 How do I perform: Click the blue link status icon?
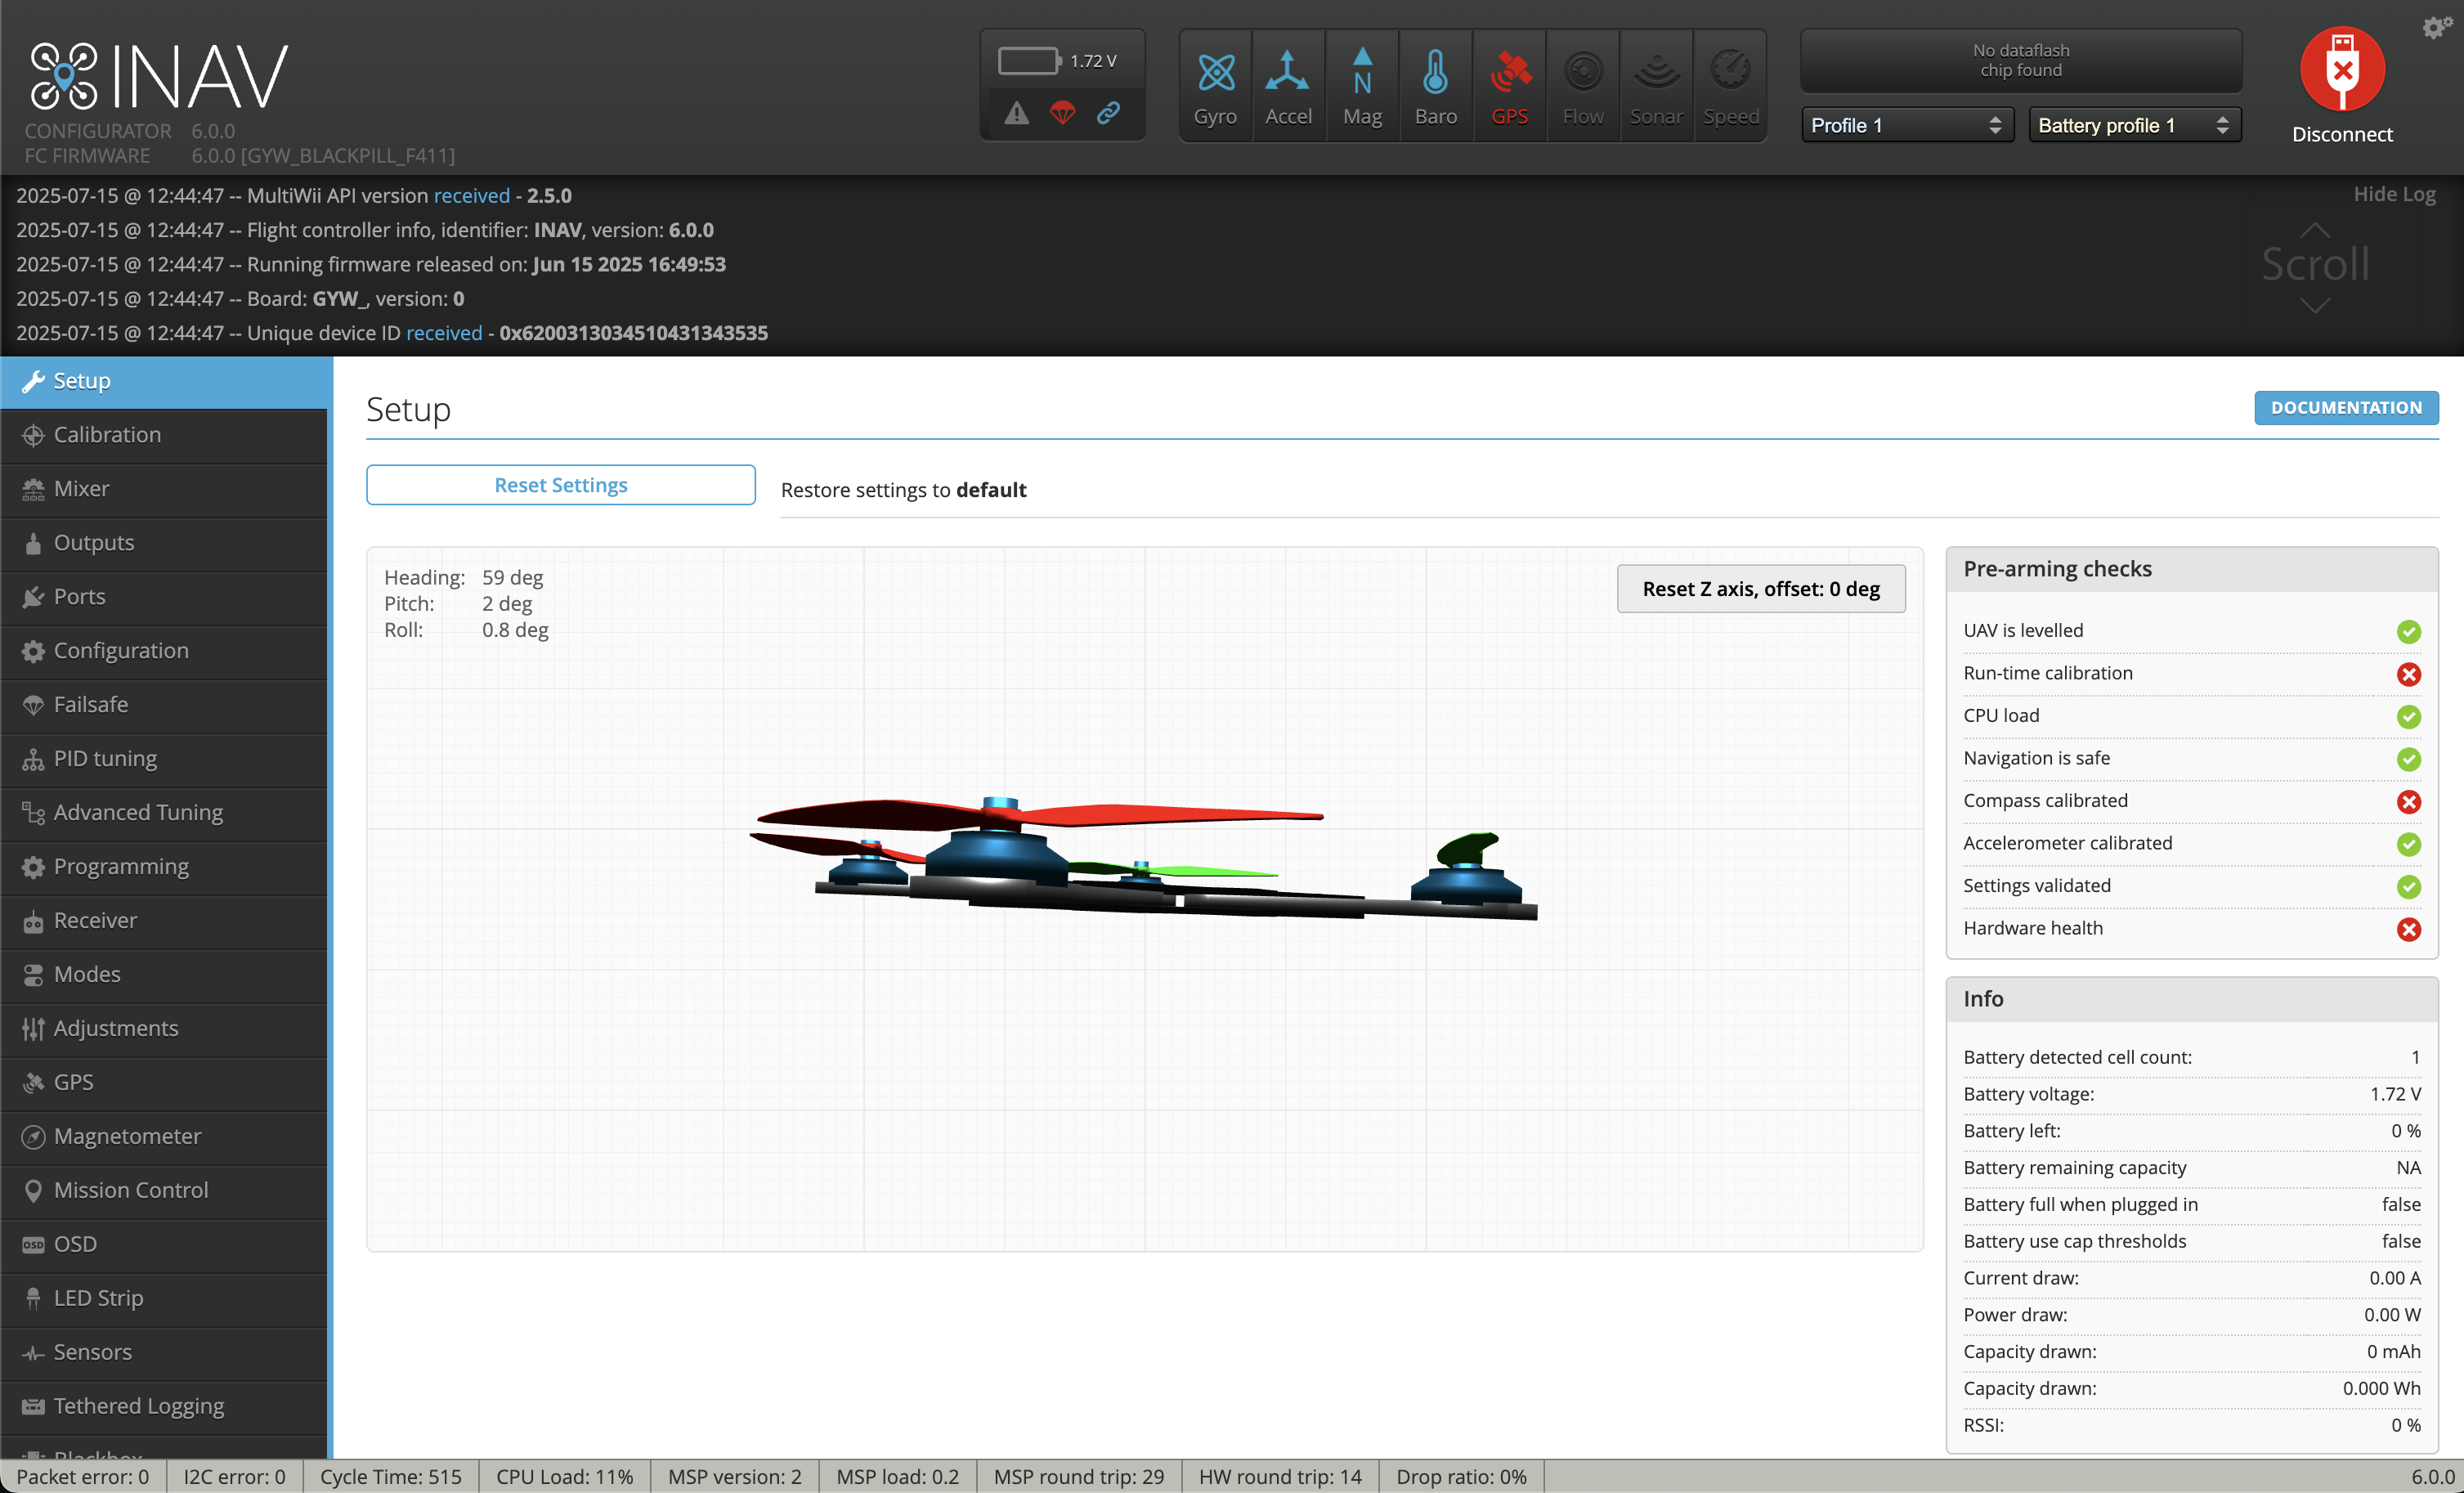pos(1108,113)
